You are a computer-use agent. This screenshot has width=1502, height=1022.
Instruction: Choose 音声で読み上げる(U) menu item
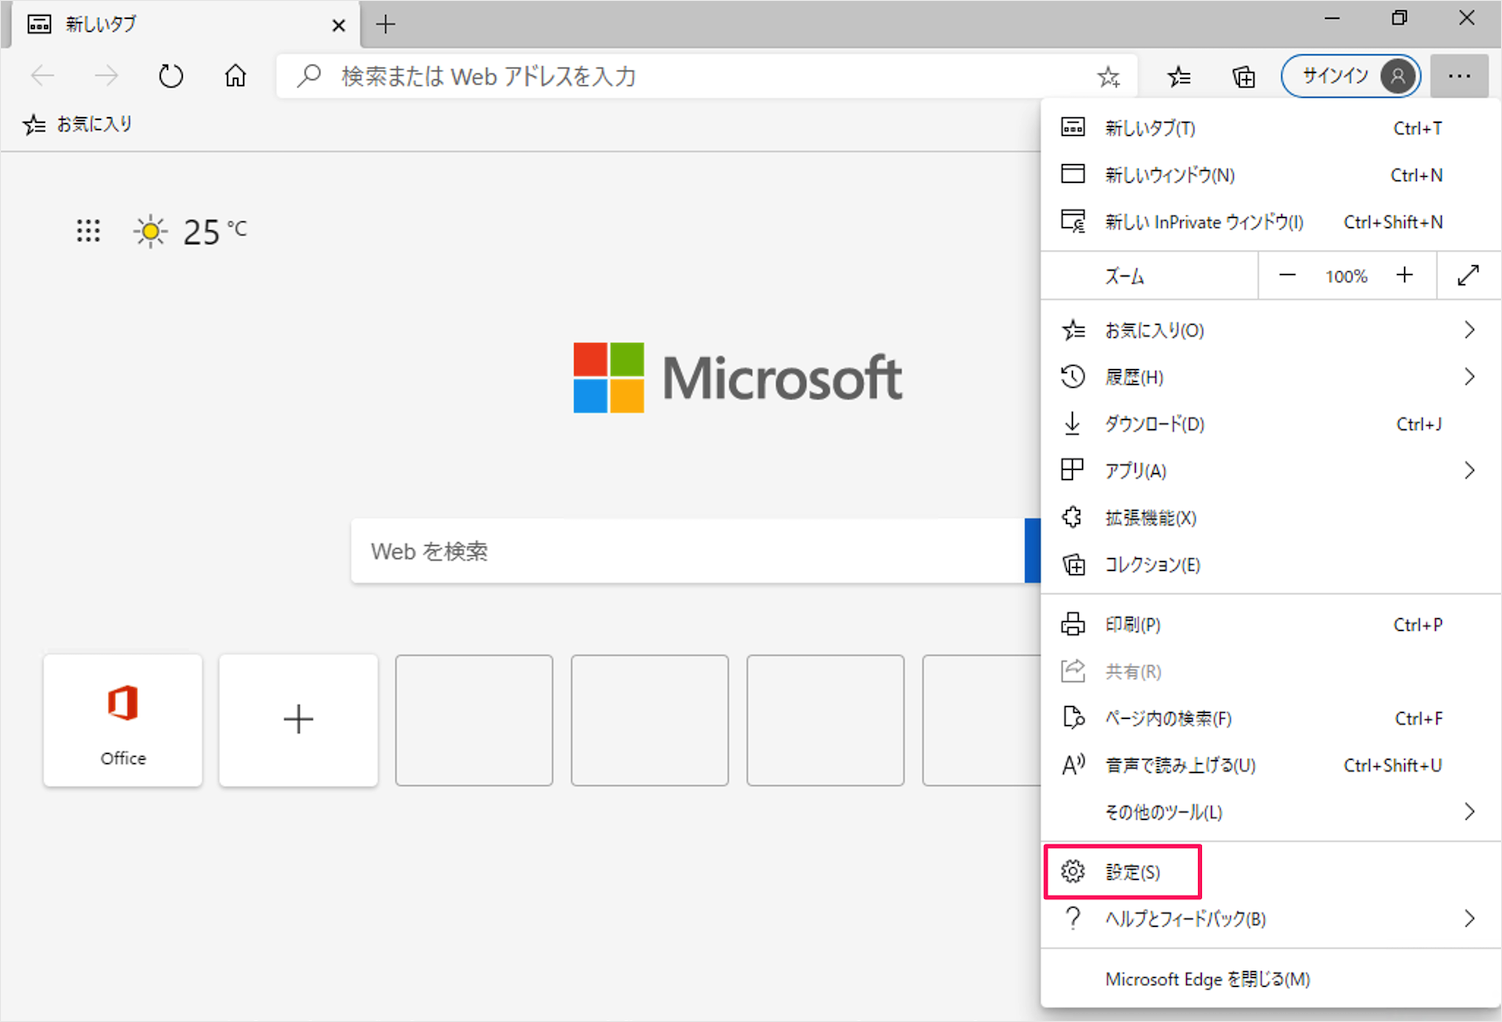coord(1270,766)
